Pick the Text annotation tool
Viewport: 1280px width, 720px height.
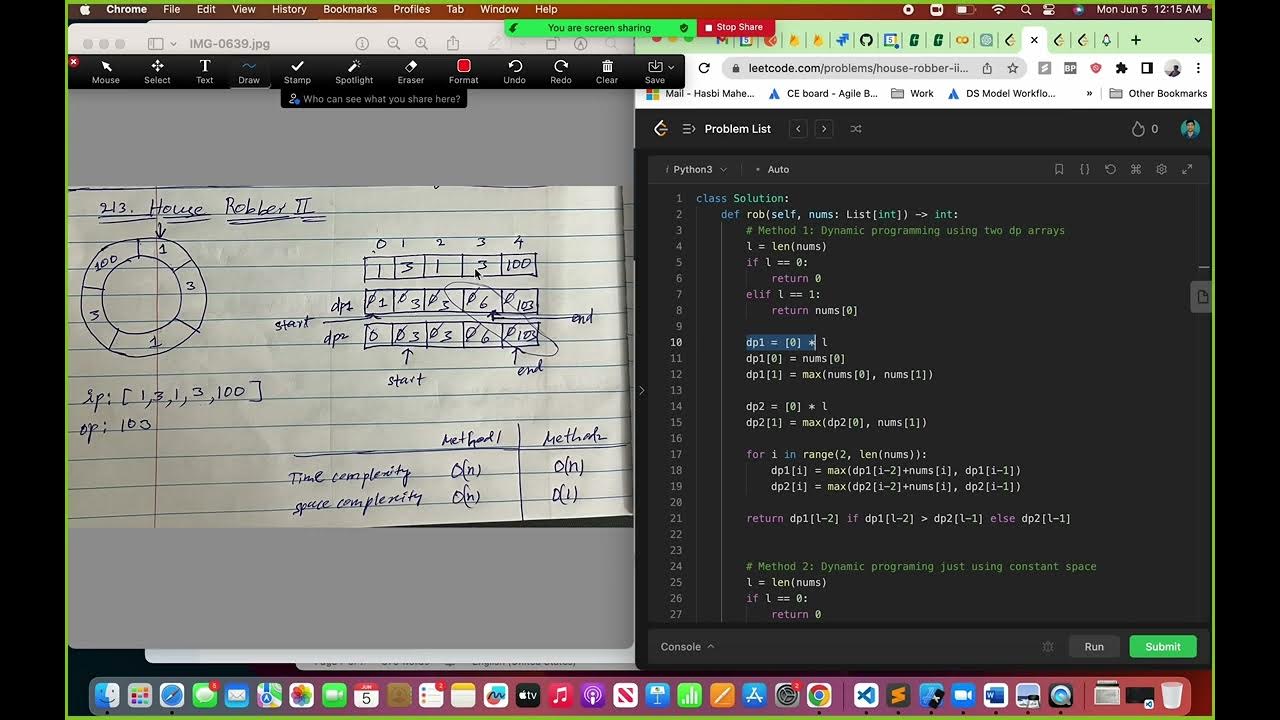point(204,72)
